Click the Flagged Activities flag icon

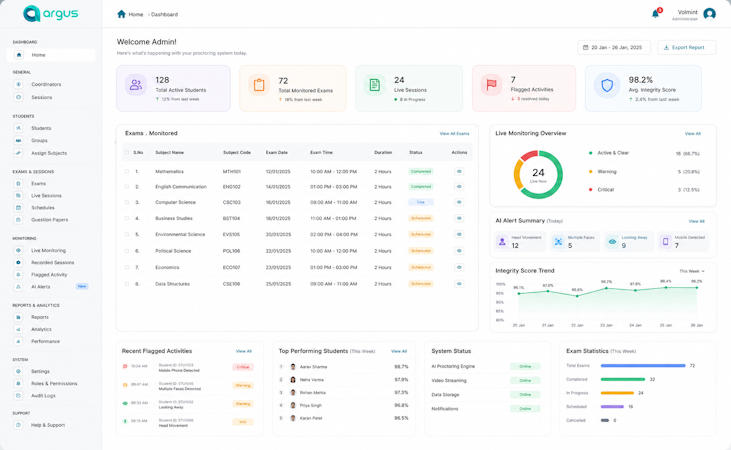click(x=491, y=84)
